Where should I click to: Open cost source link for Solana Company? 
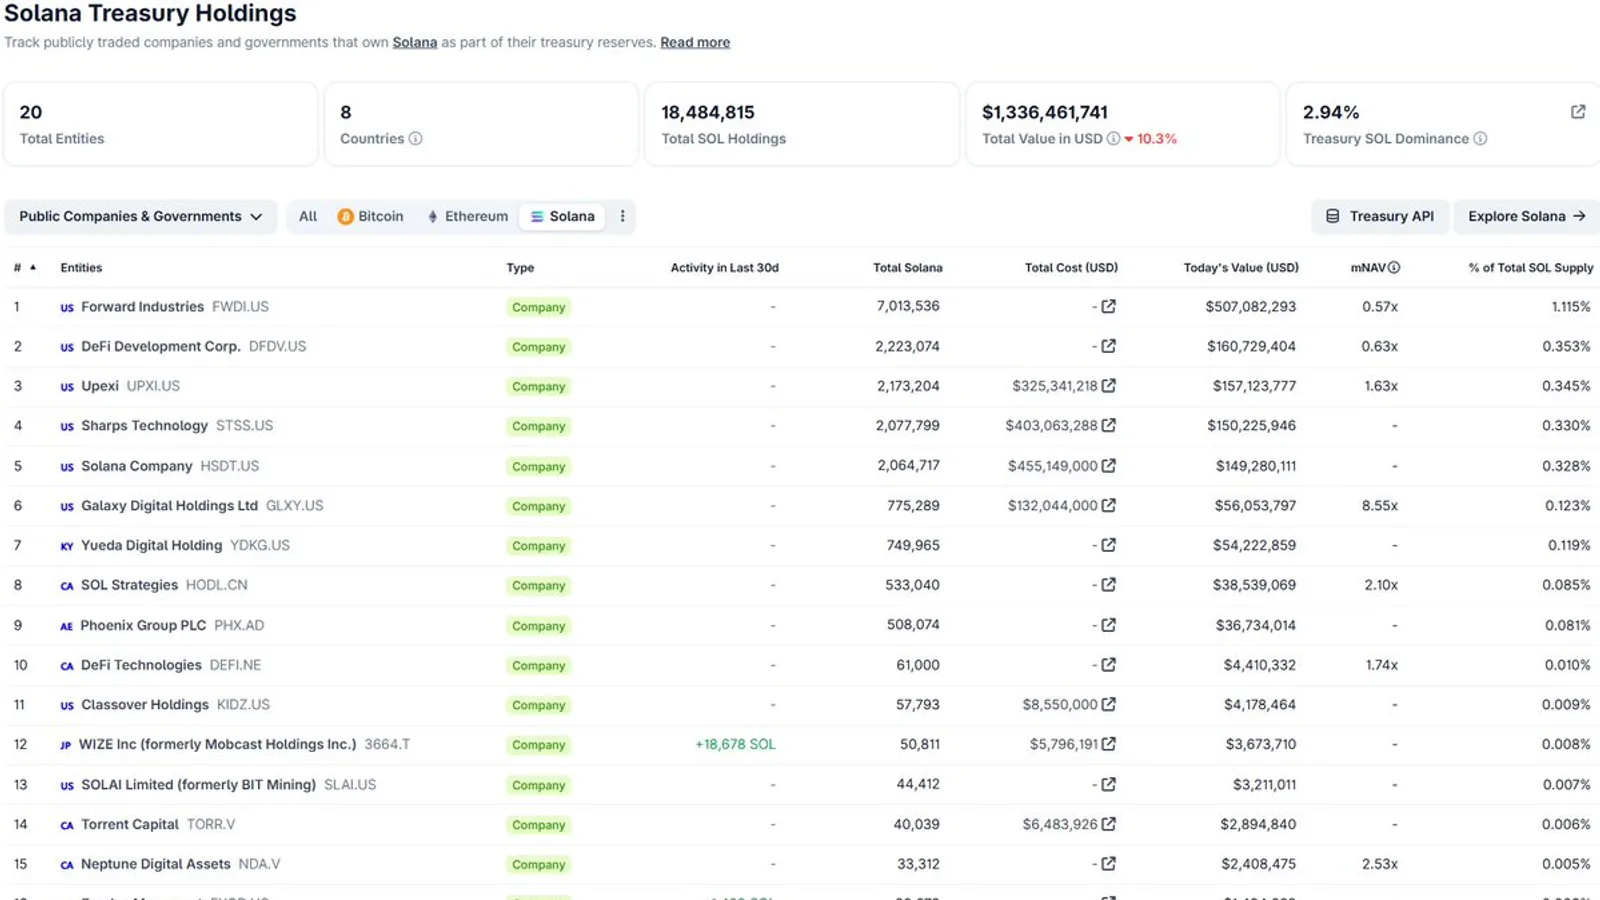coord(1108,466)
